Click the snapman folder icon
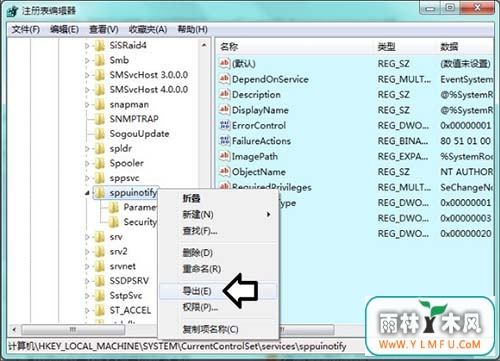 (99, 104)
